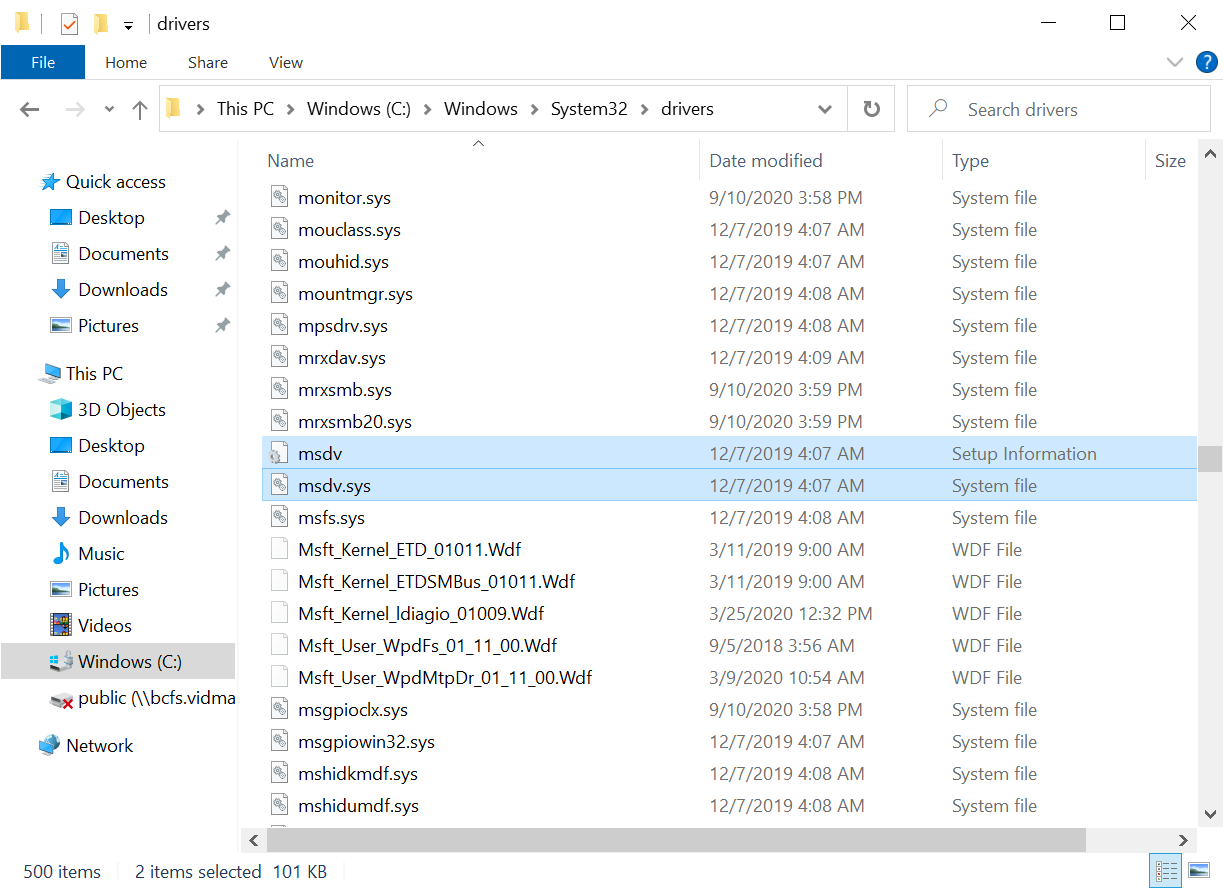Click the mrxsmb.sys file icon
1224x889 pixels.
pyautogui.click(x=279, y=390)
